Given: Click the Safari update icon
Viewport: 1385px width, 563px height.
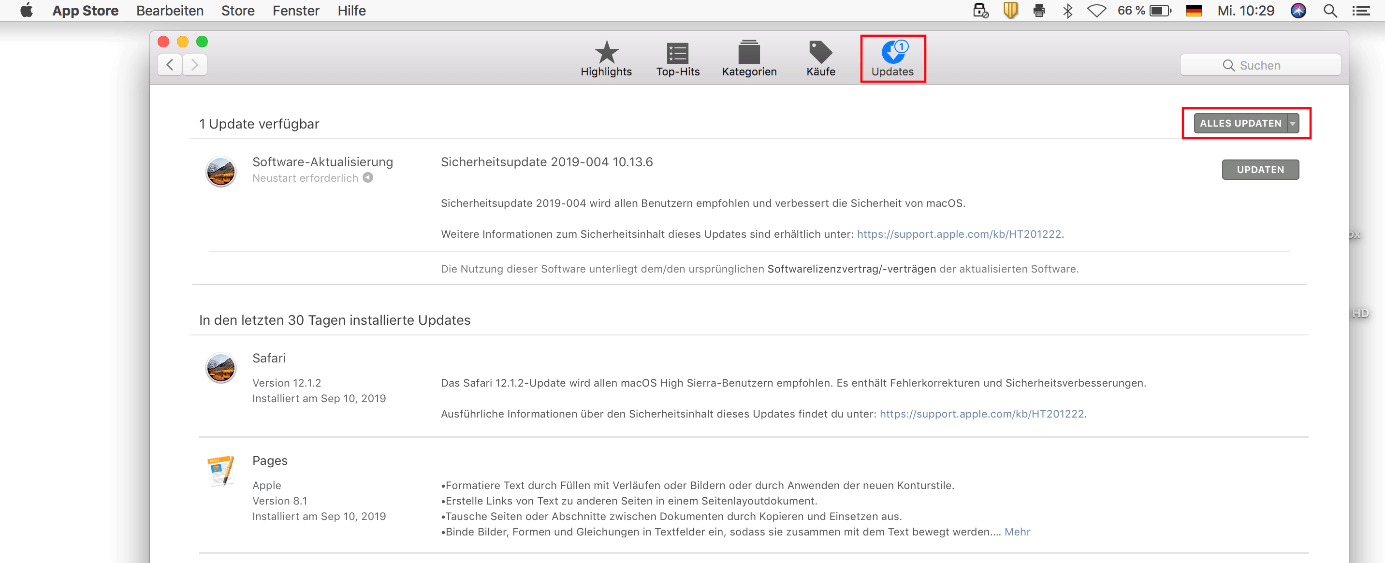Looking at the screenshot, I should pos(221,369).
